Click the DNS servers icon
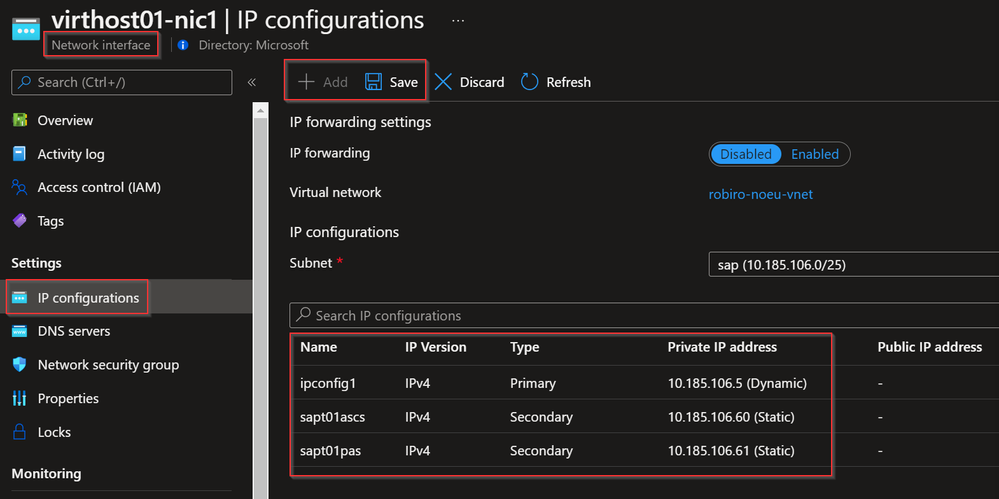 click(x=19, y=331)
